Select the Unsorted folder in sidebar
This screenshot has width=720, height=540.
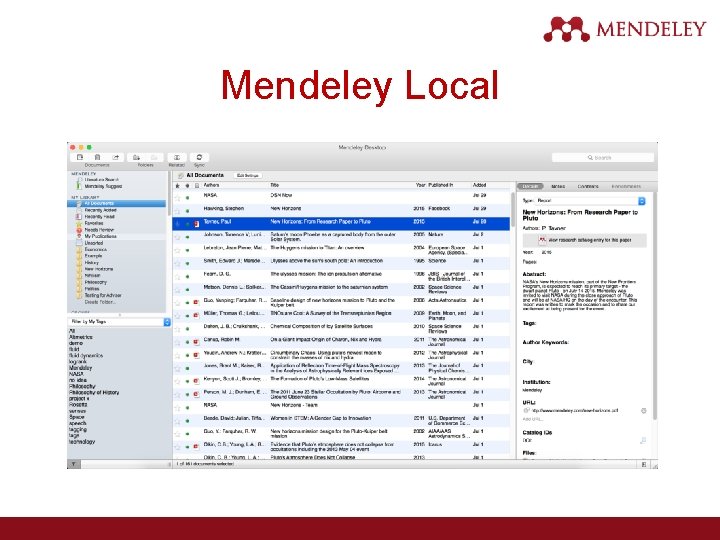(94, 243)
